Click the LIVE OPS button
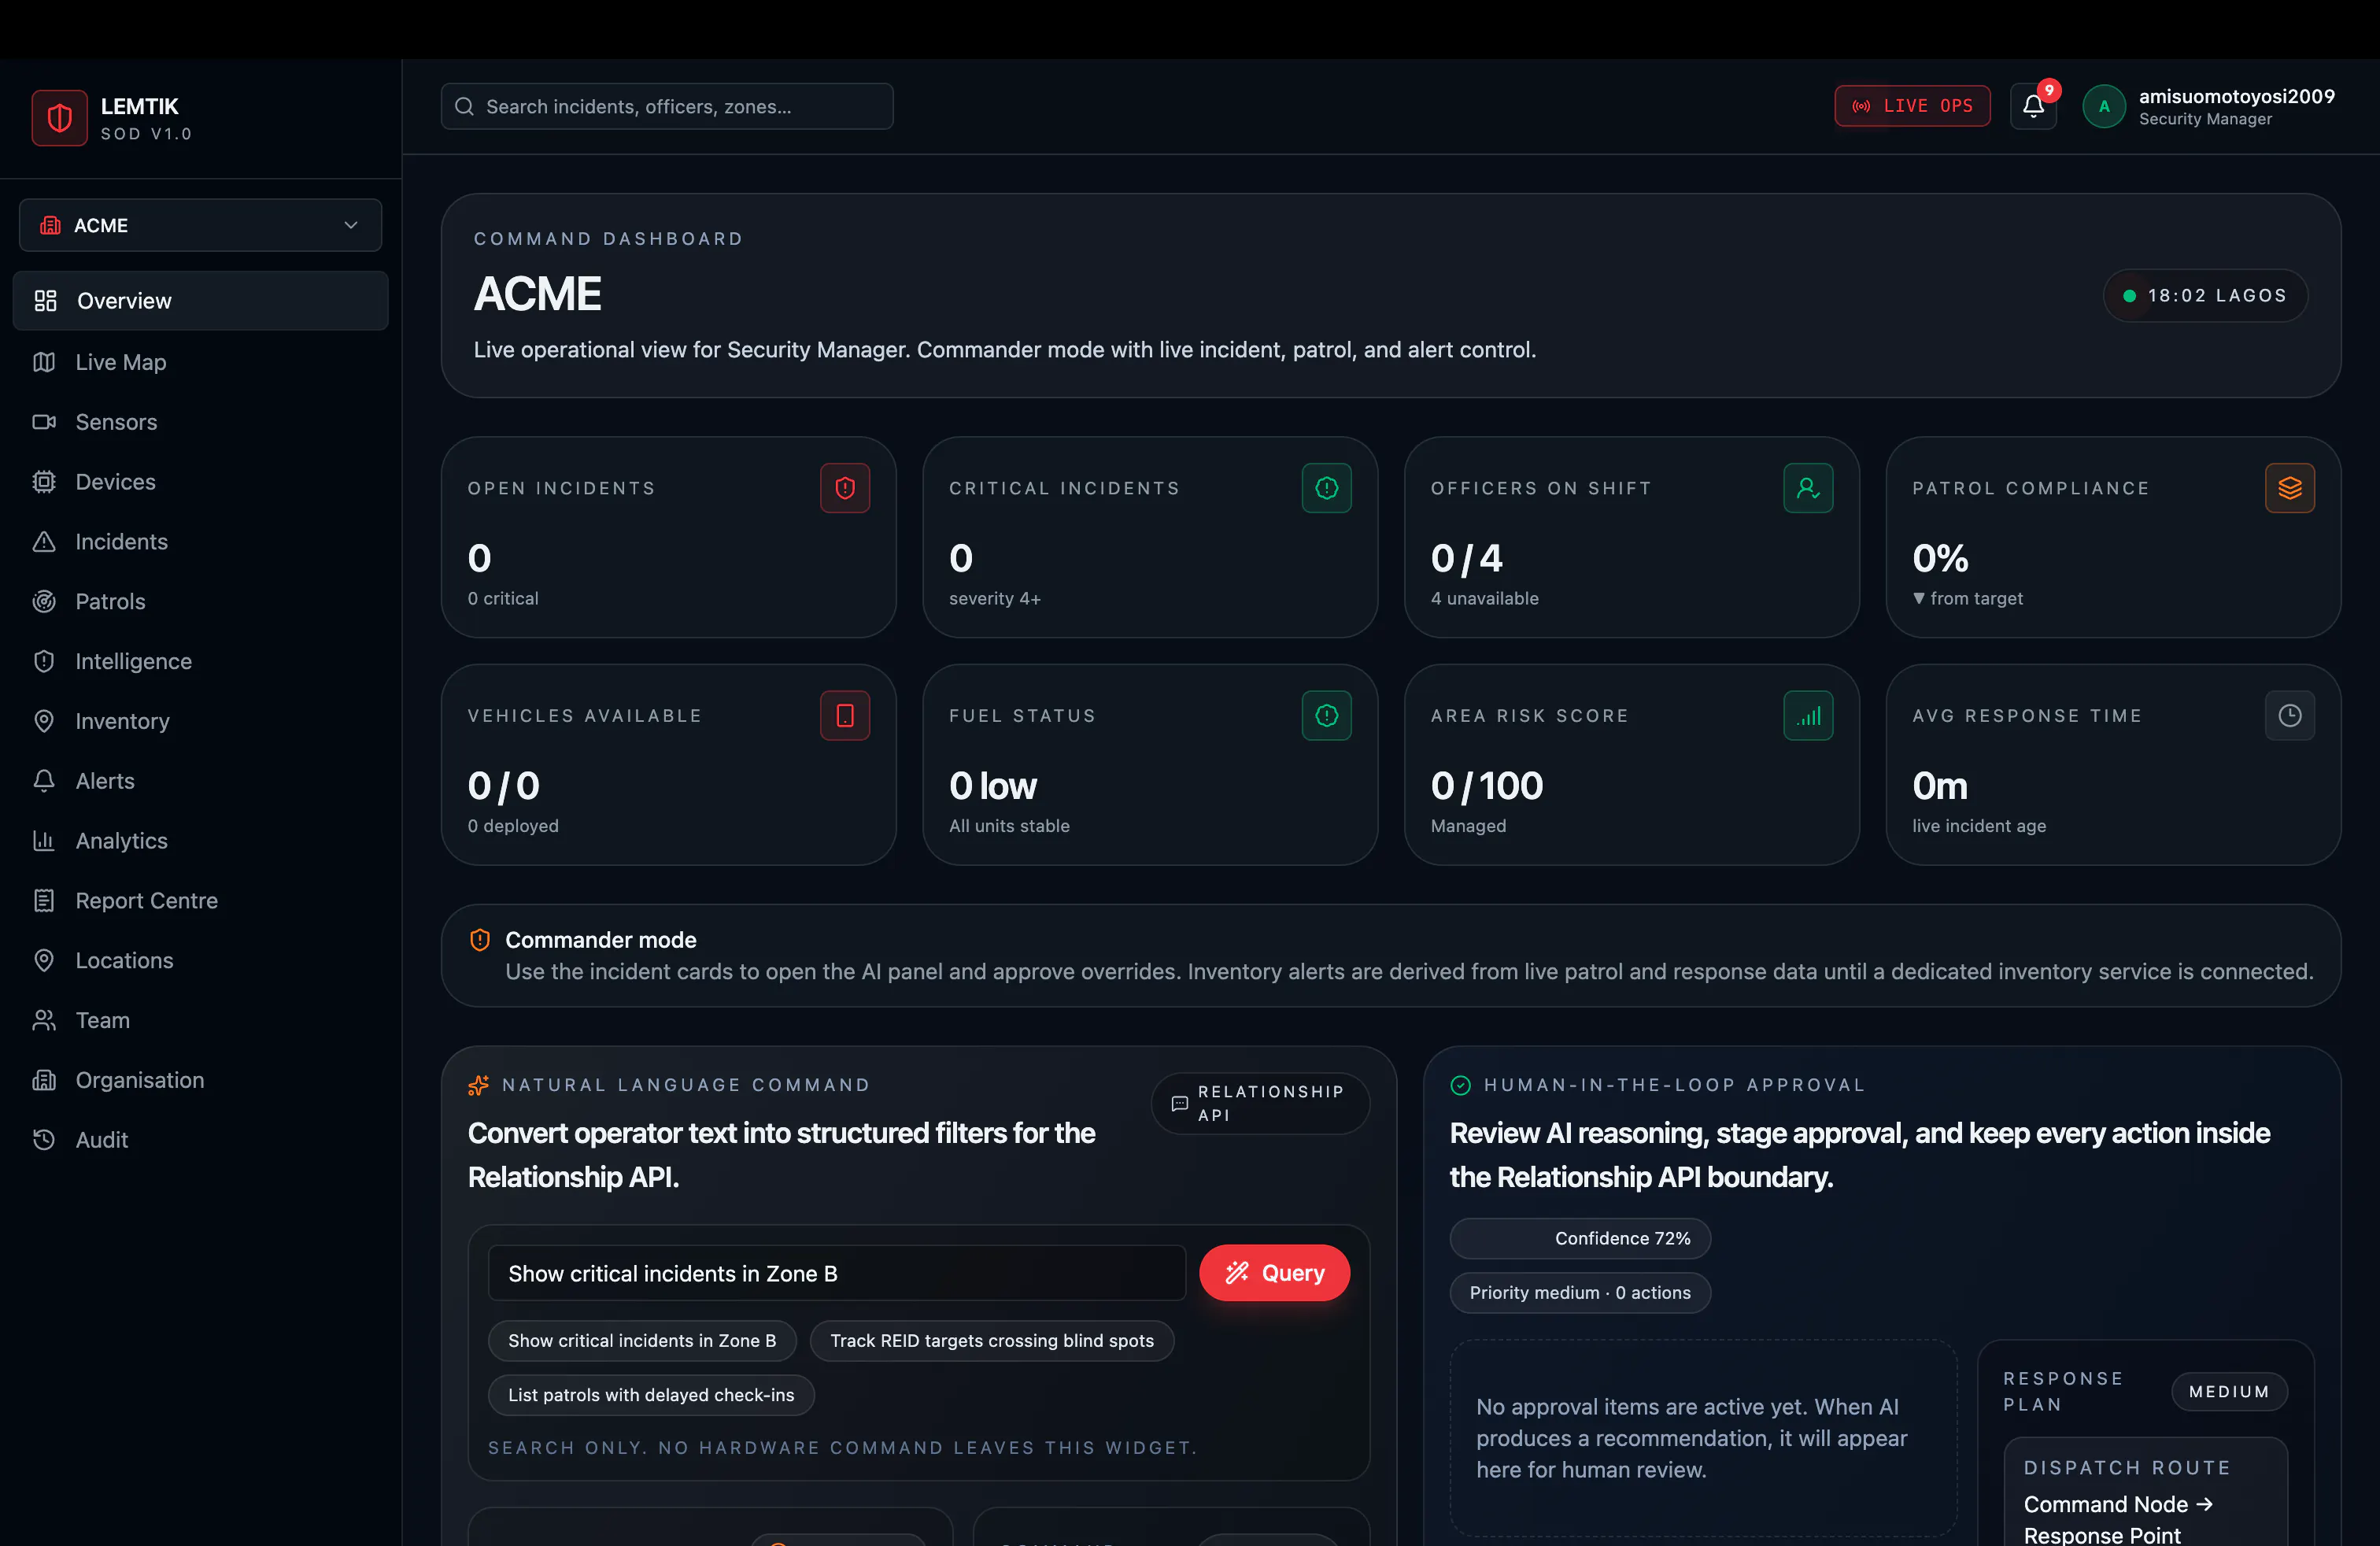This screenshot has width=2380, height=1546. point(1912,106)
